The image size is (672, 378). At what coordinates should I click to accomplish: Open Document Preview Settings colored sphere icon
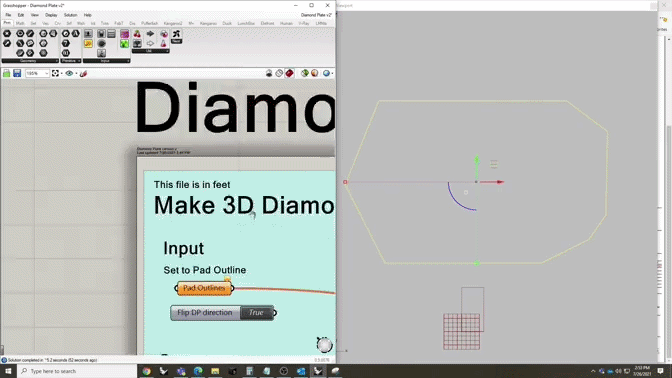(x=315, y=73)
